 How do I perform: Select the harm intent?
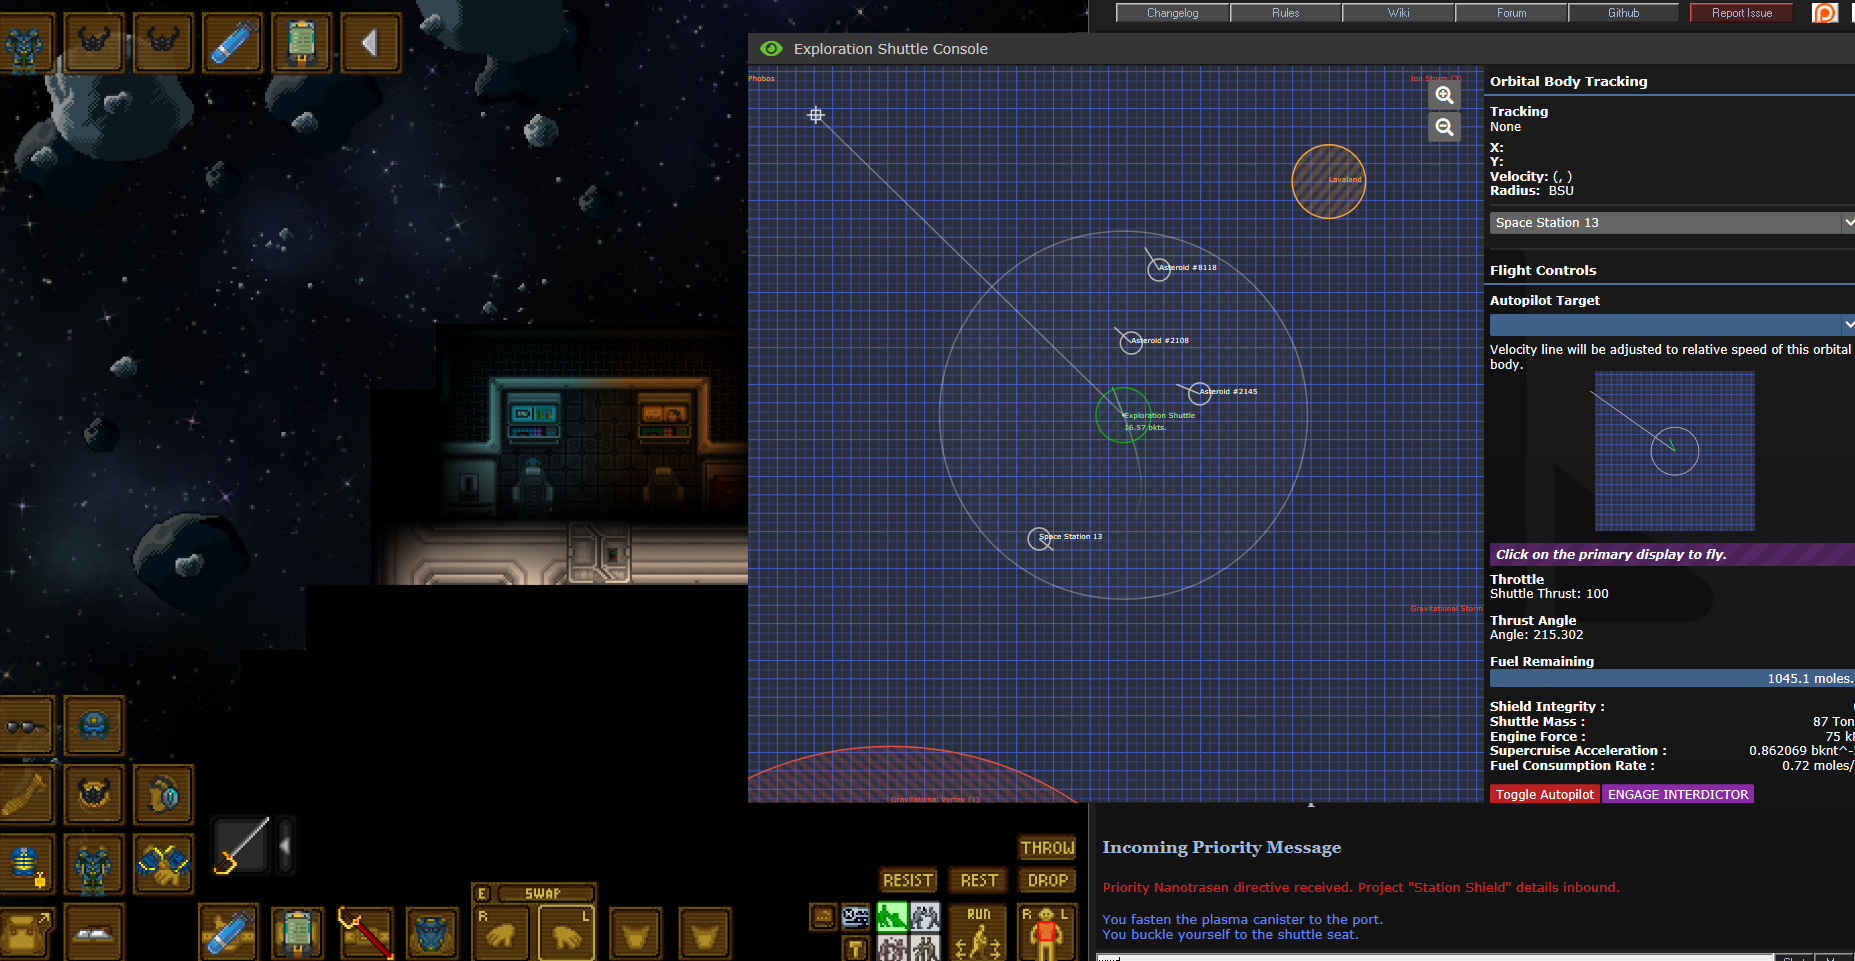pyautogui.click(x=925, y=948)
